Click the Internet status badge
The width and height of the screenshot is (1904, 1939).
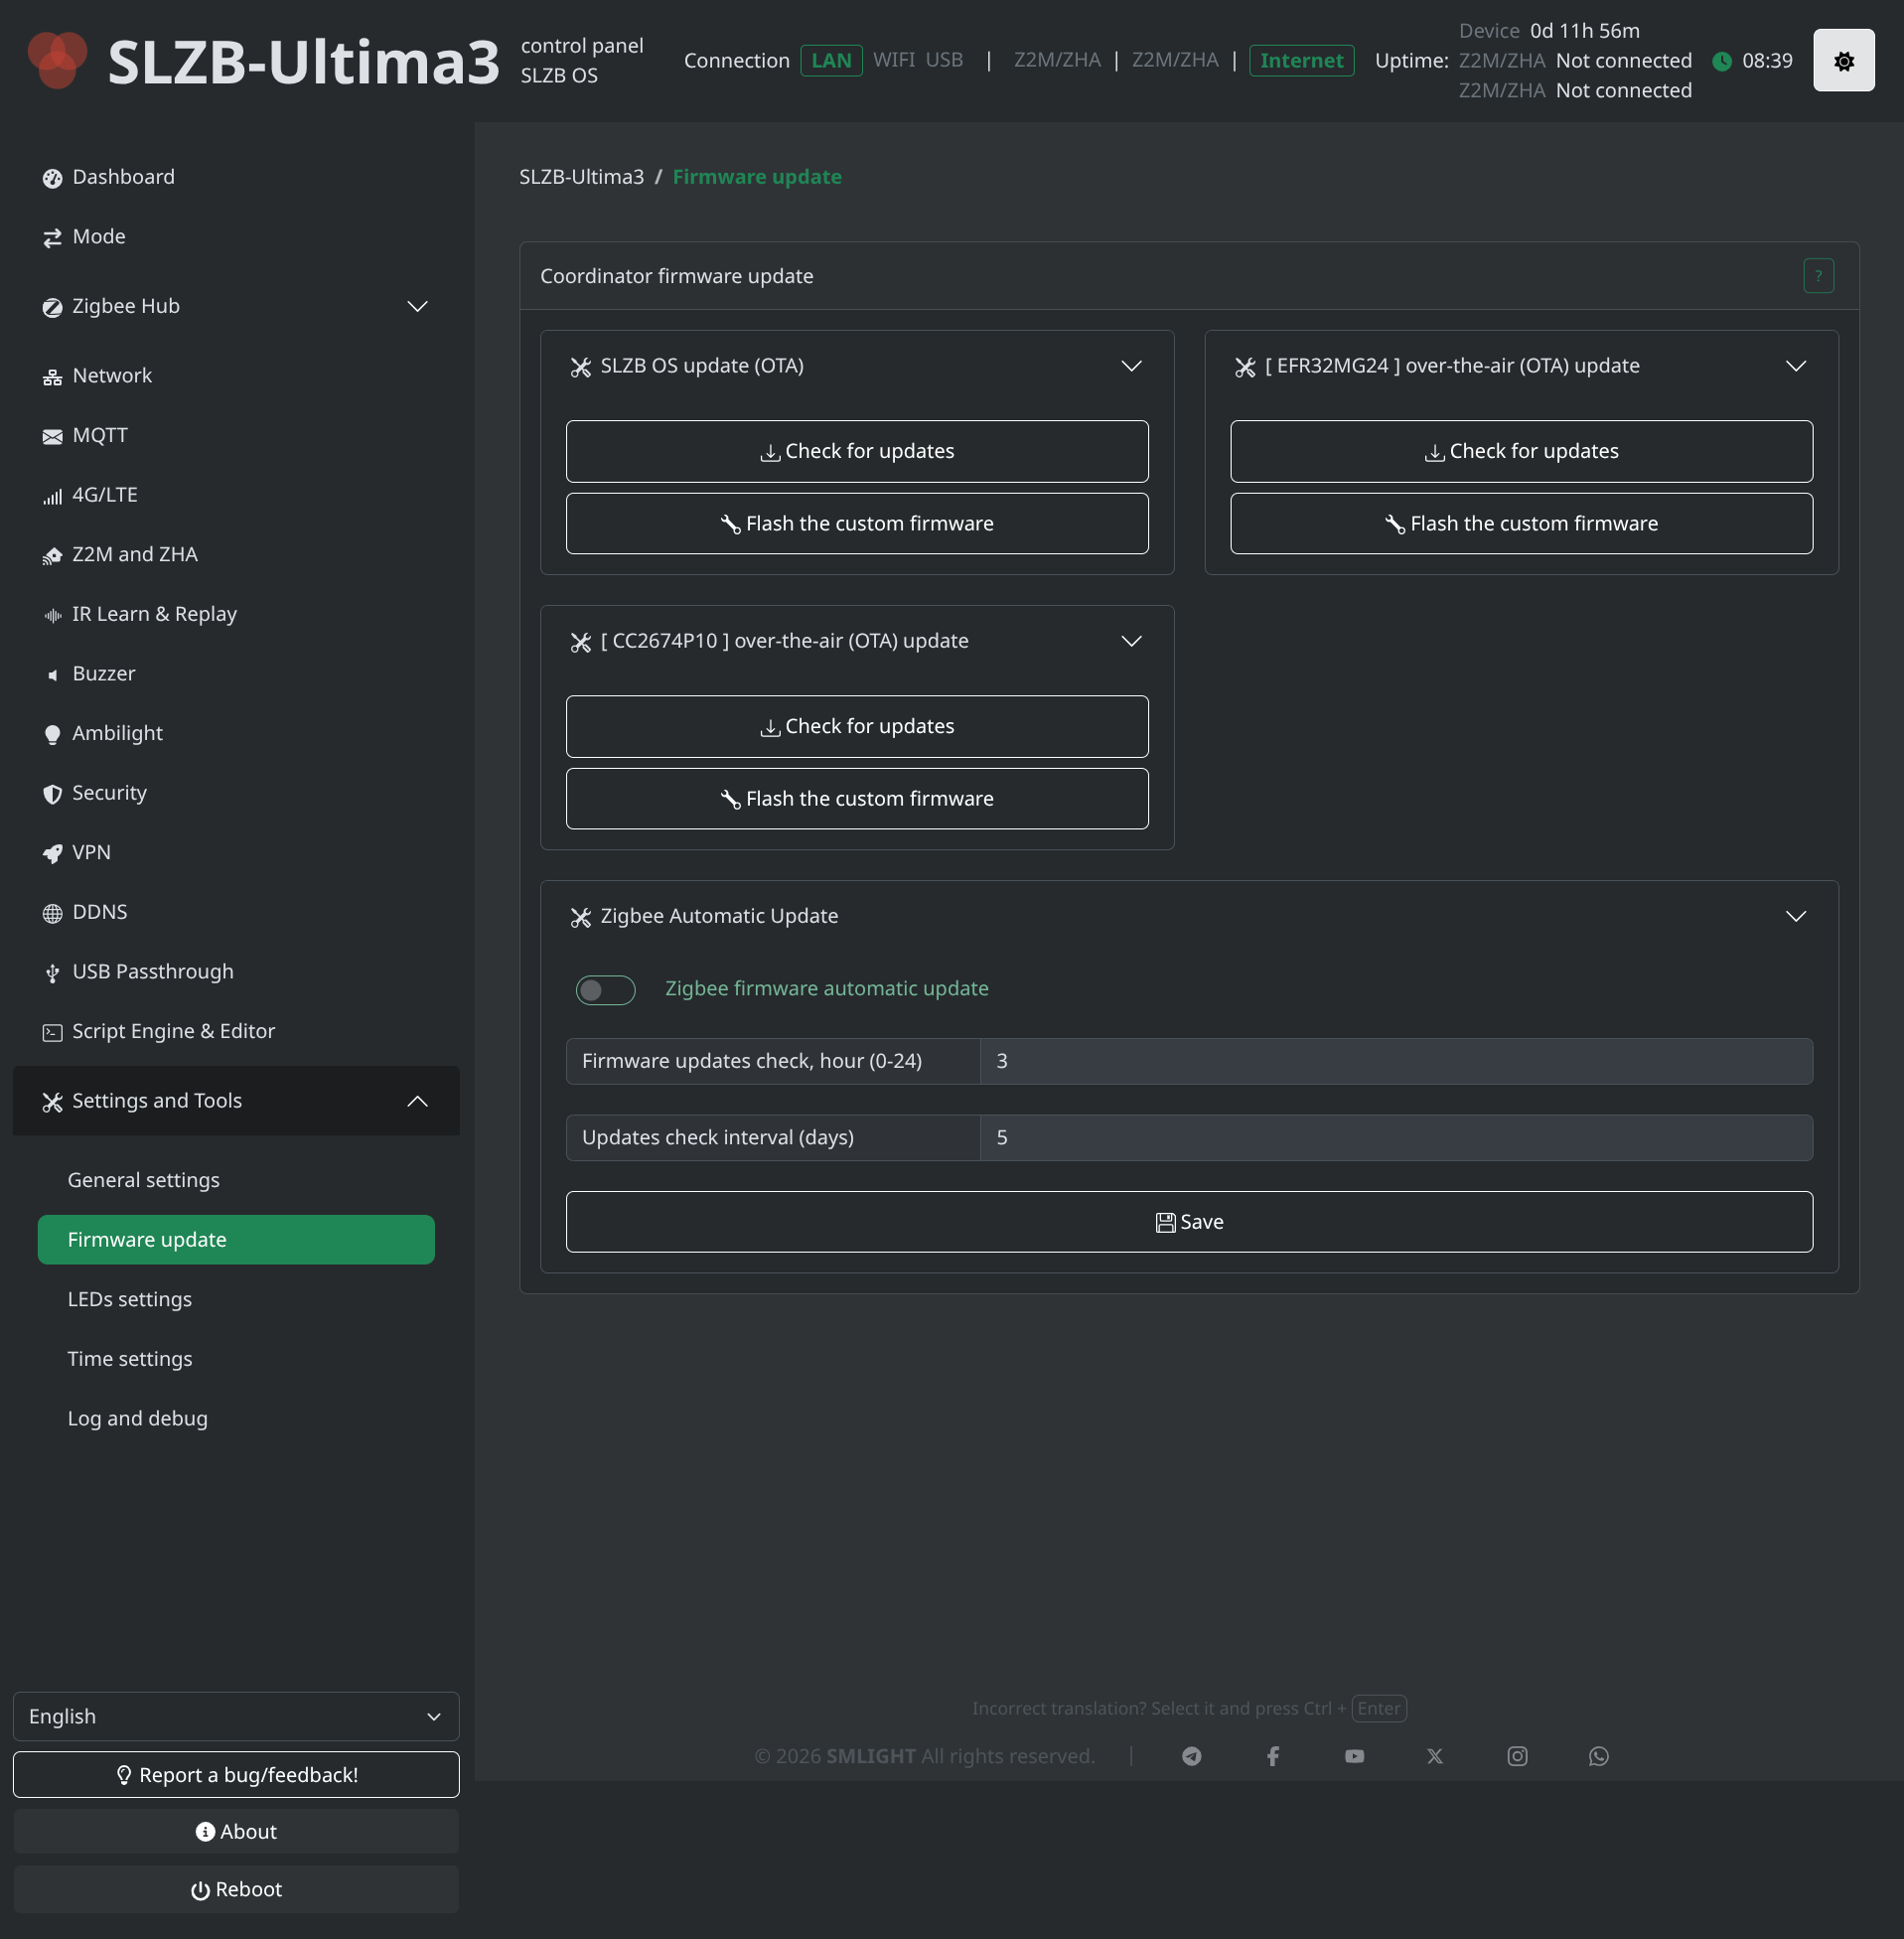tap(1301, 61)
